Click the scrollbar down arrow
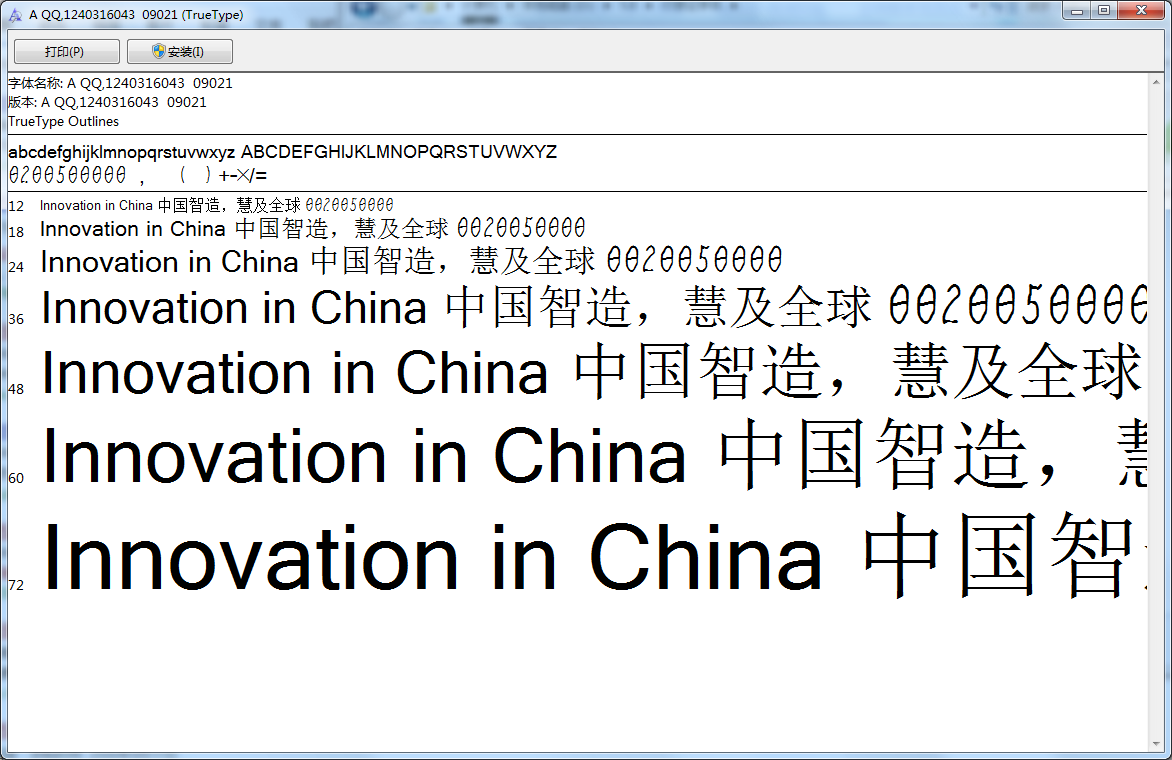Image resolution: width=1172 pixels, height=760 pixels. 1156,744
